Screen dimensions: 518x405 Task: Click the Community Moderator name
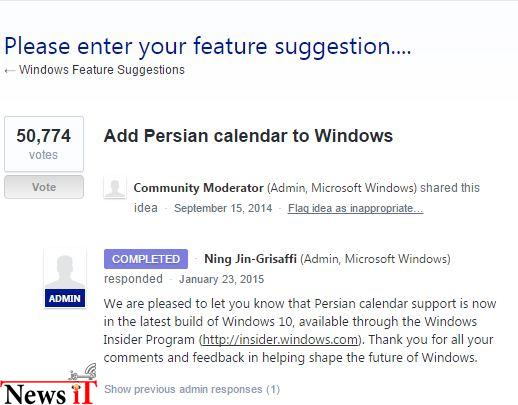(x=199, y=188)
